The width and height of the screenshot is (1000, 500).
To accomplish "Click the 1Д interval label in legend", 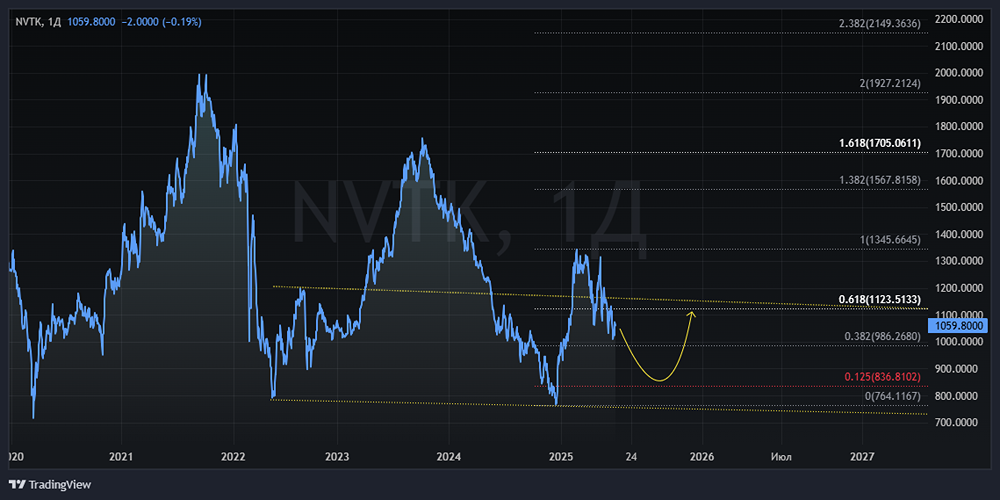I will (54, 22).
